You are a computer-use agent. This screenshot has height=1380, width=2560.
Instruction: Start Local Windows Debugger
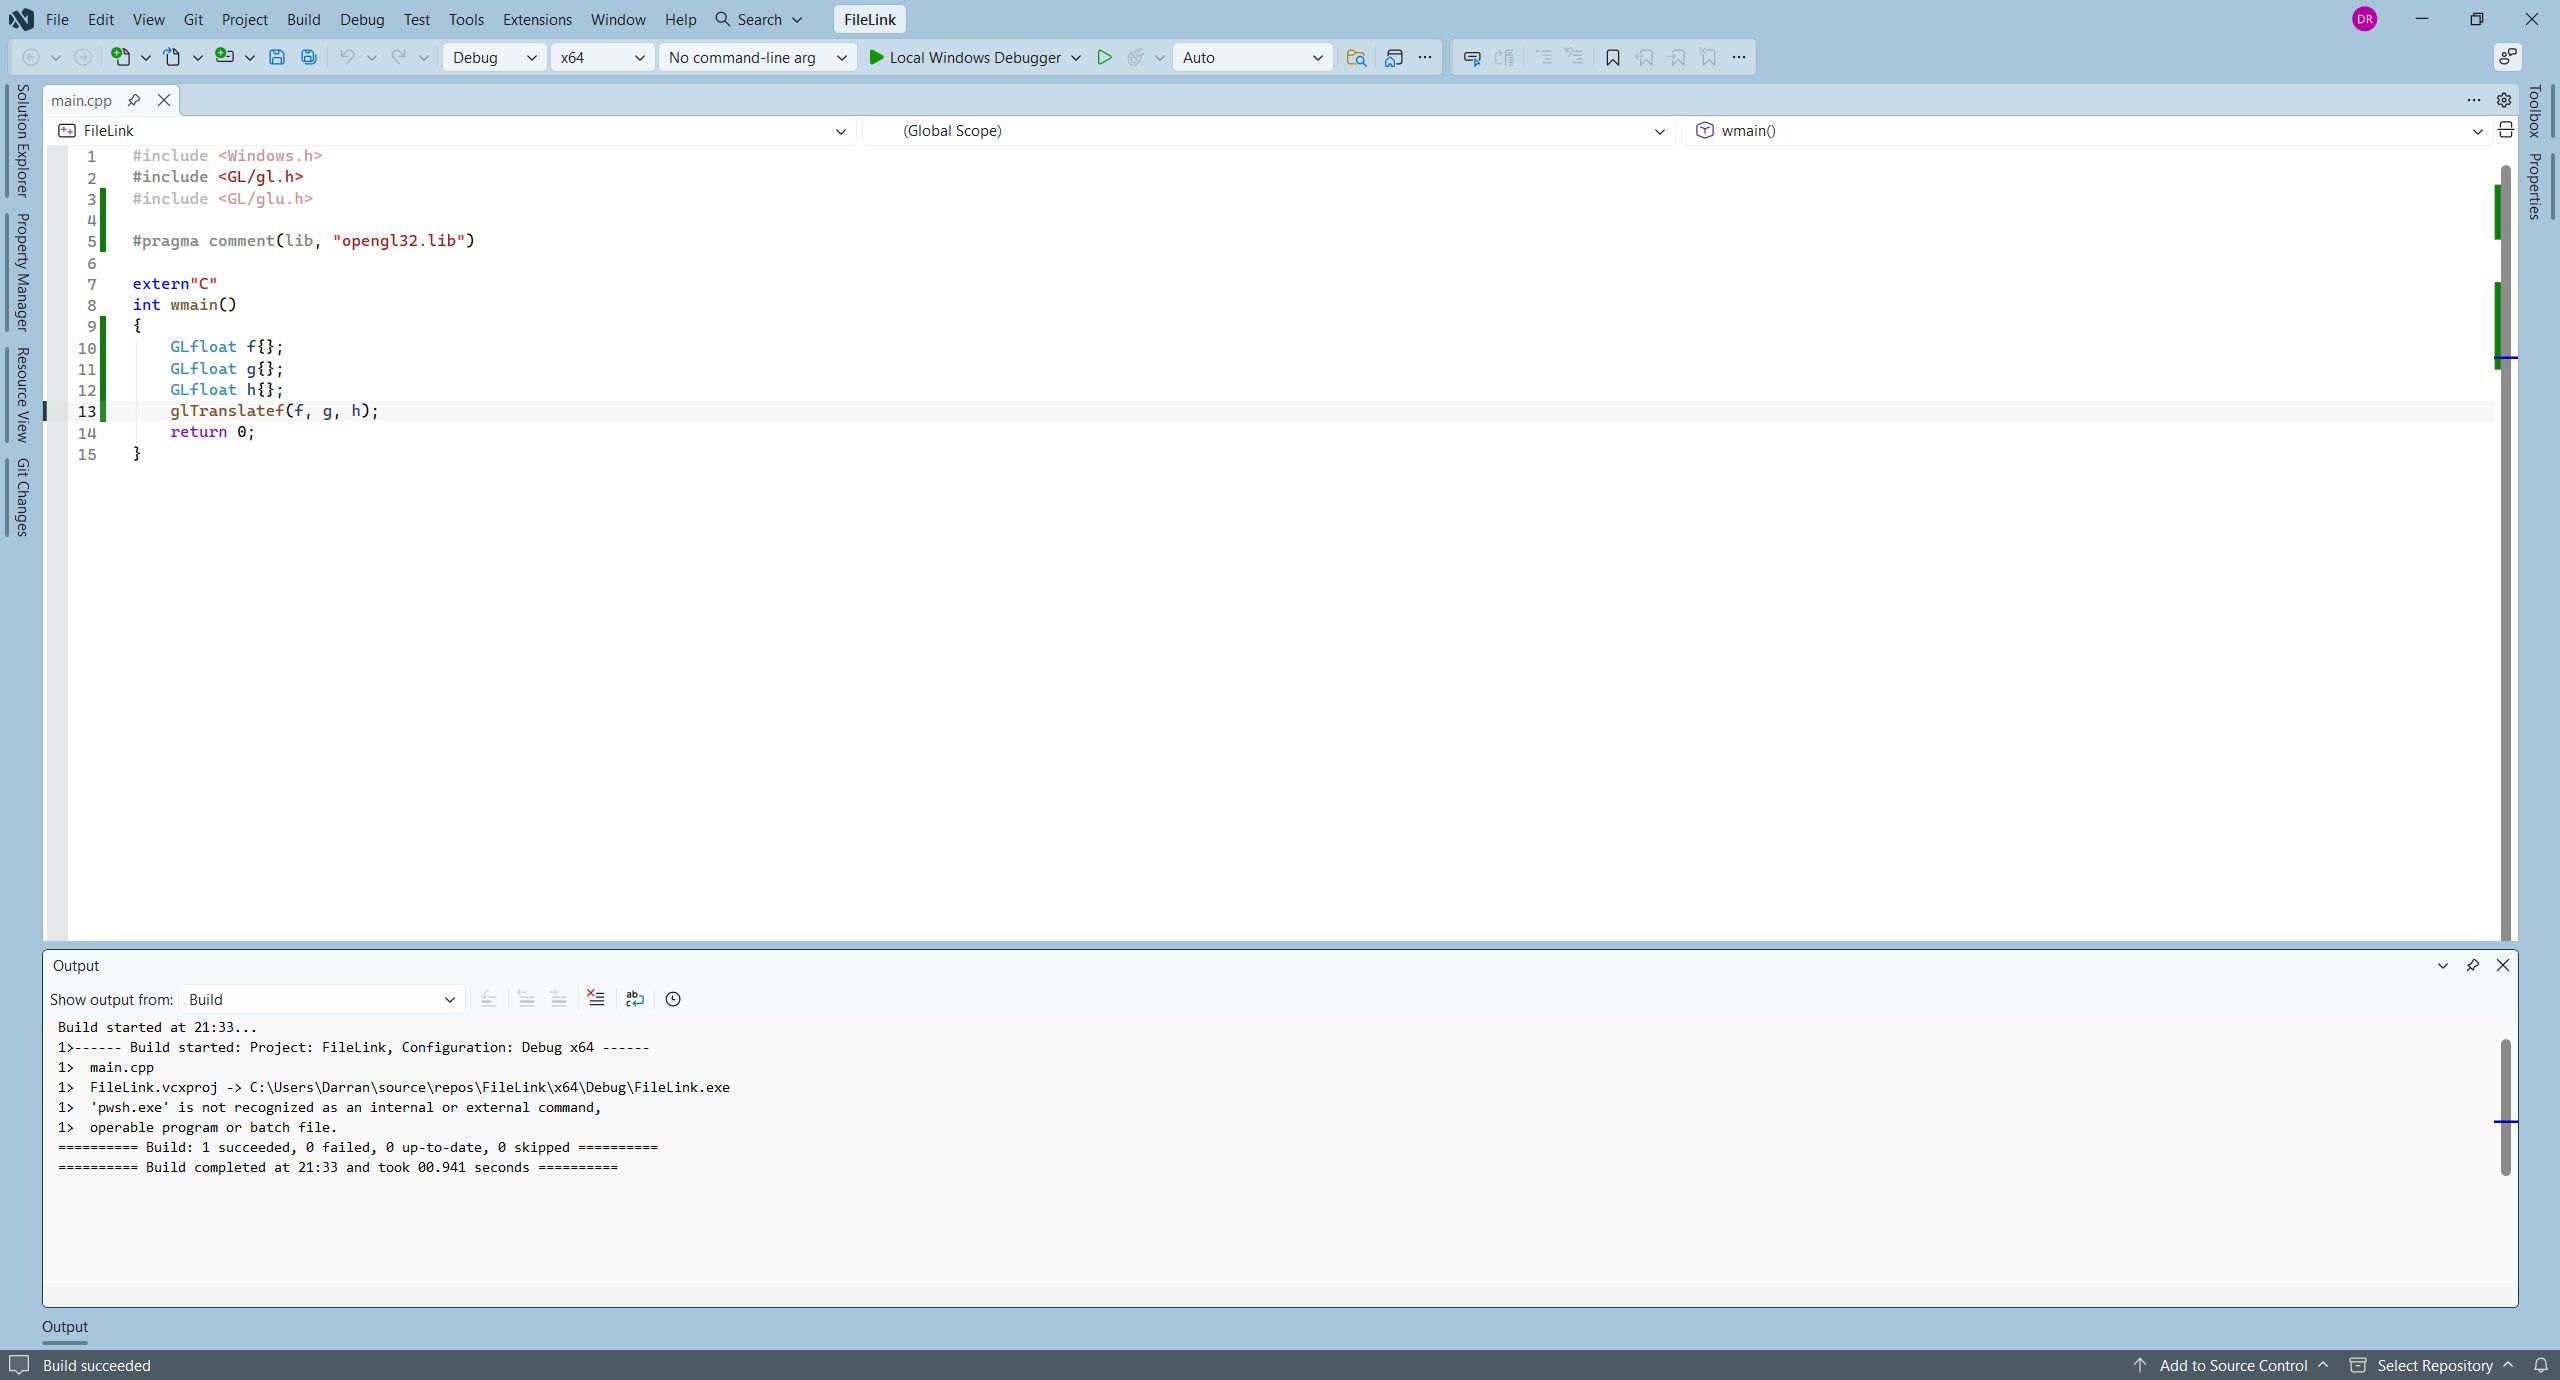point(964,57)
